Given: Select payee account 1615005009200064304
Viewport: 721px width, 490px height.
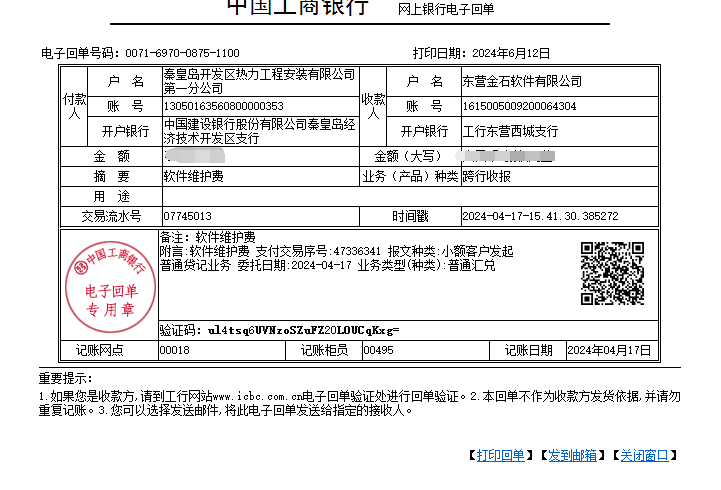Looking at the screenshot, I should pos(519,106).
